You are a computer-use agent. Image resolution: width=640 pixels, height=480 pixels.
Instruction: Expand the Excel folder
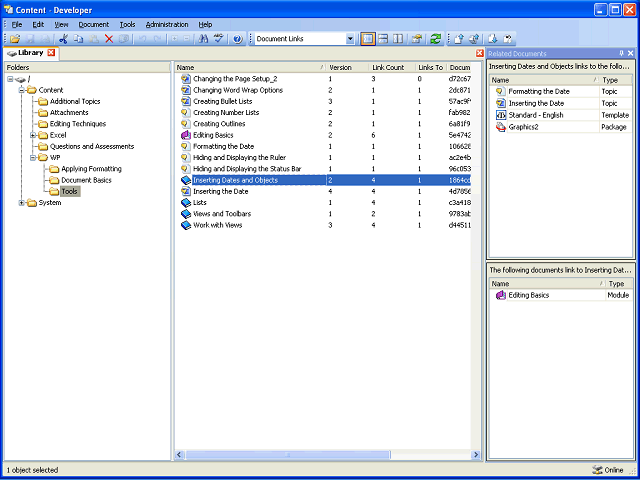[x=33, y=135]
